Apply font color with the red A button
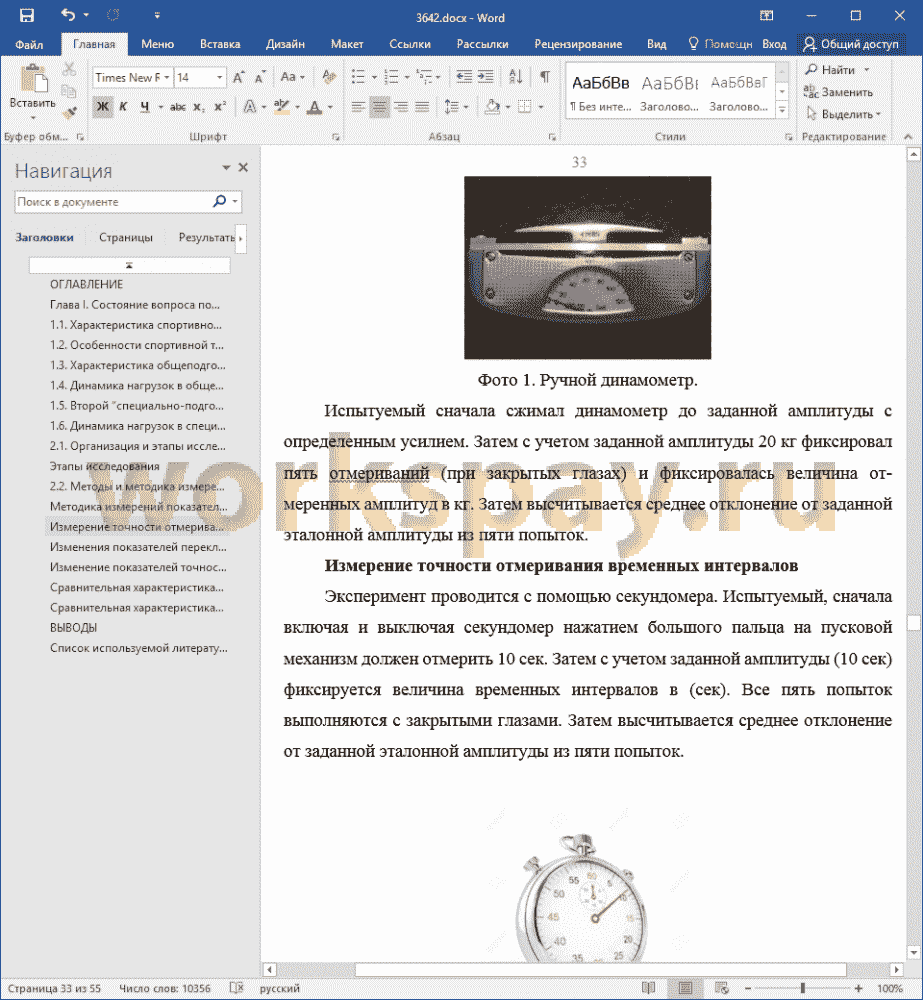 pyautogui.click(x=314, y=107)
